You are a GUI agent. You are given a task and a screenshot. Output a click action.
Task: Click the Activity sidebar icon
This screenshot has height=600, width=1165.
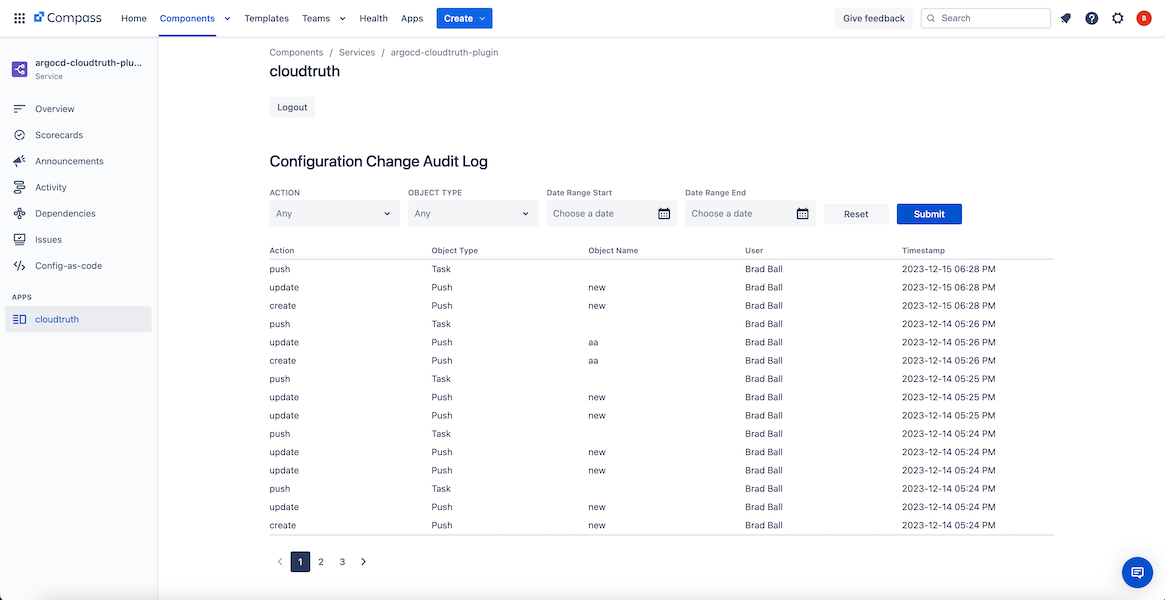pos(20,187)
